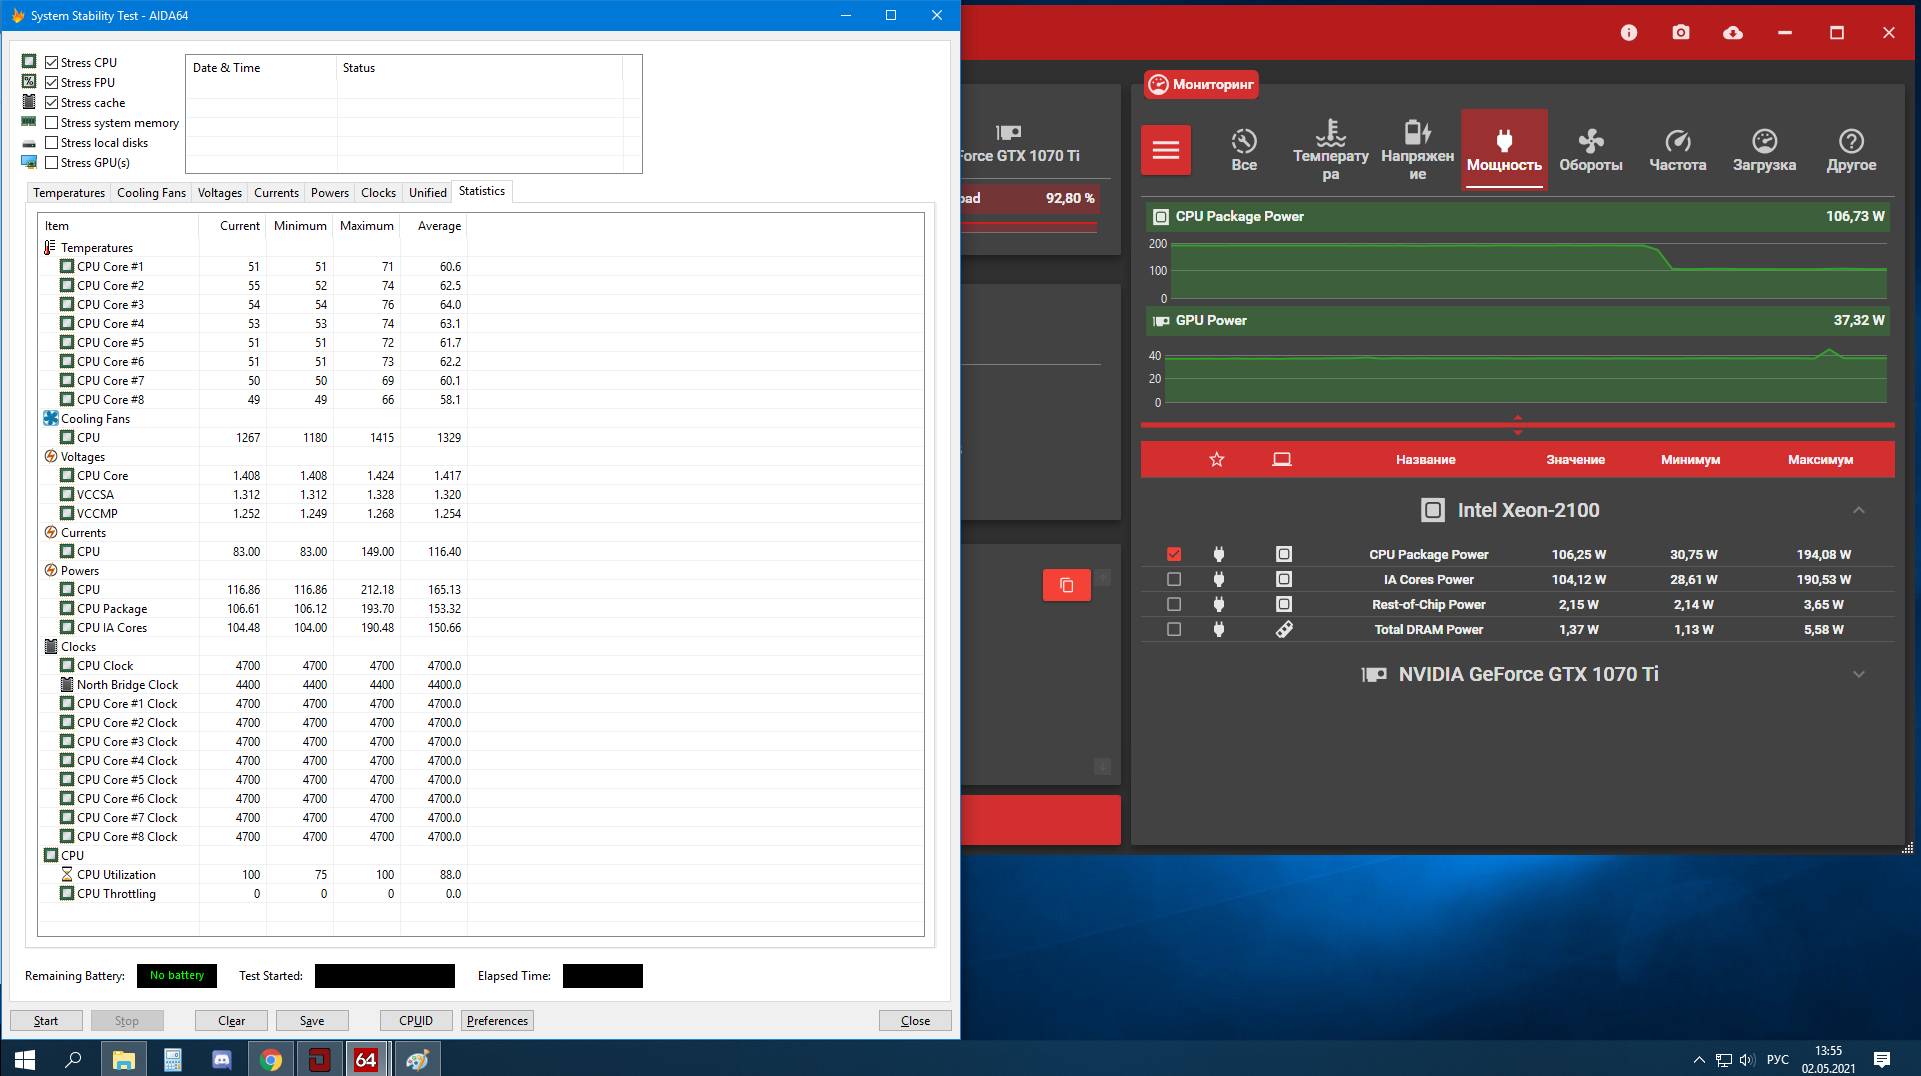Open the Частота frequency tab
This screenshot has width=1921, height=1076.
pyautogui.click(x=1678, y=150)
